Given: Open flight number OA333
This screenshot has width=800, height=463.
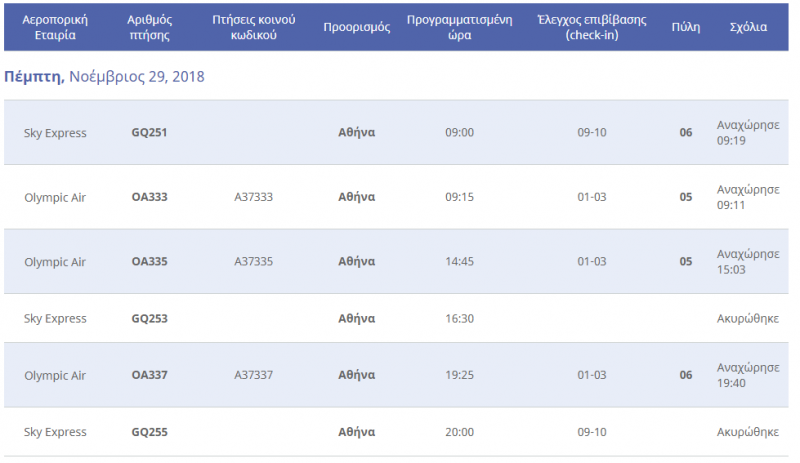Looking at the screenshot, I should (149, 197).
